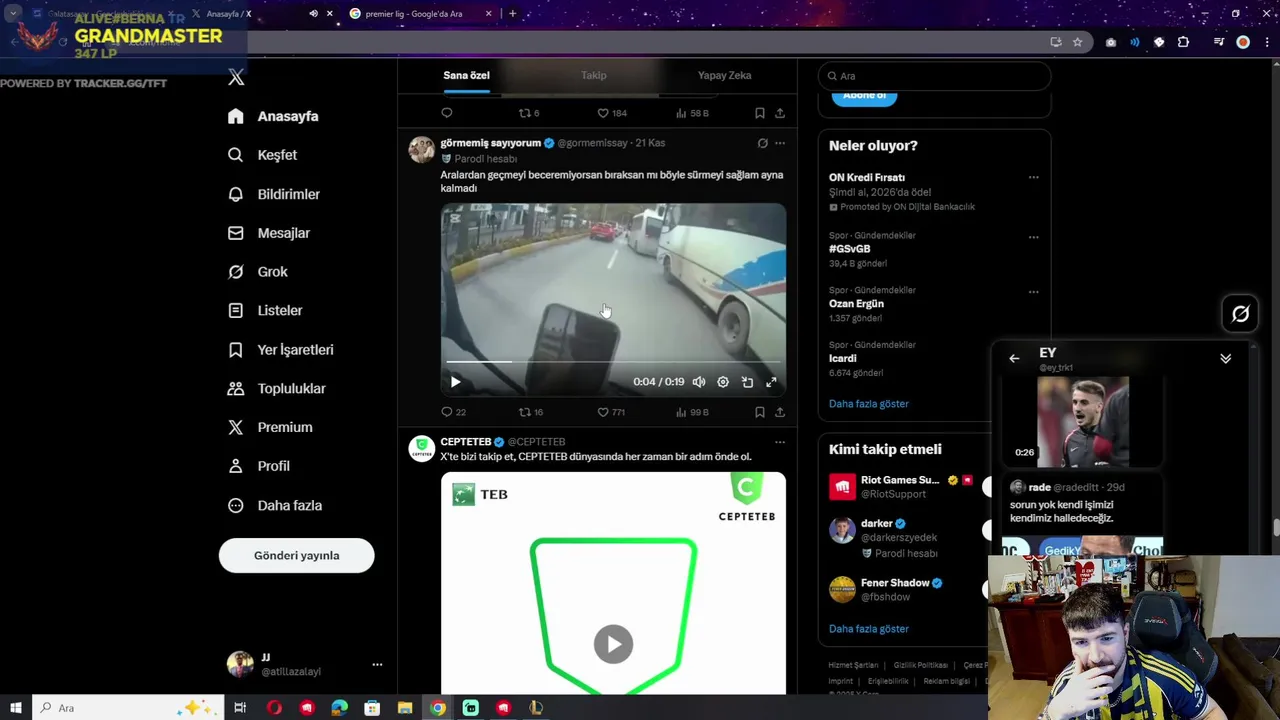Open Mesajlar in the sidebar
The image size is (1280, 720).
269,233
